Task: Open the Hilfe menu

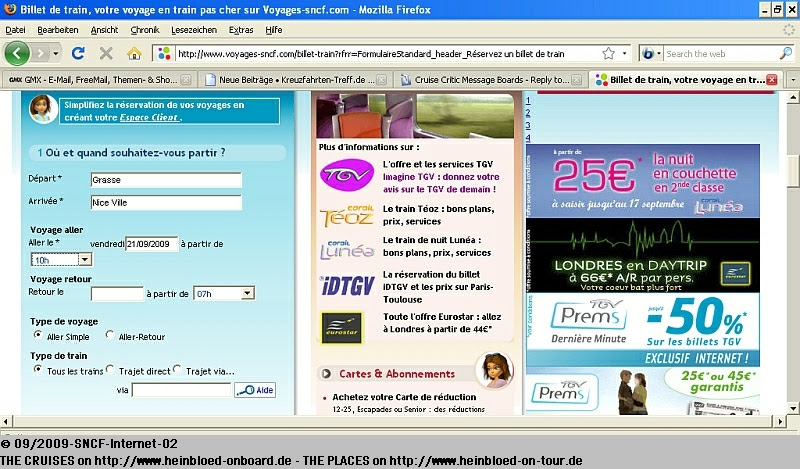Action: coord(273,30)
